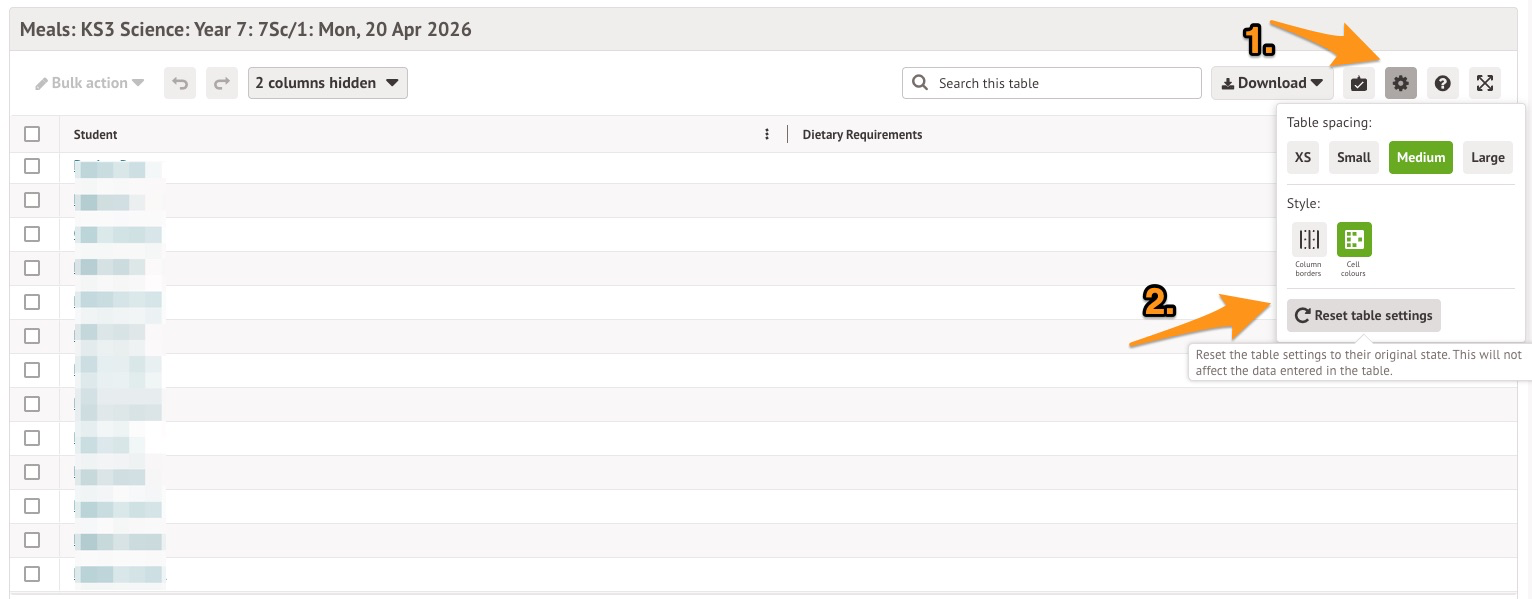Open the help question mark icon
Image resolution: width=1532 pixels, height=599 pixels.
click(1442, 83)
